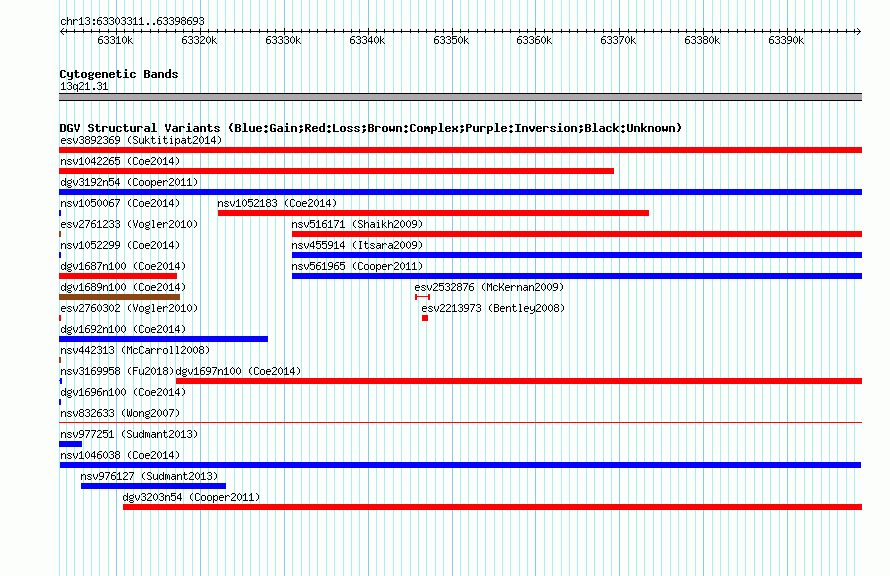The height and width of the screenshot is (576, 890).
Task: Click the short blue bar under nsv977251
Action: pos(70,444)
